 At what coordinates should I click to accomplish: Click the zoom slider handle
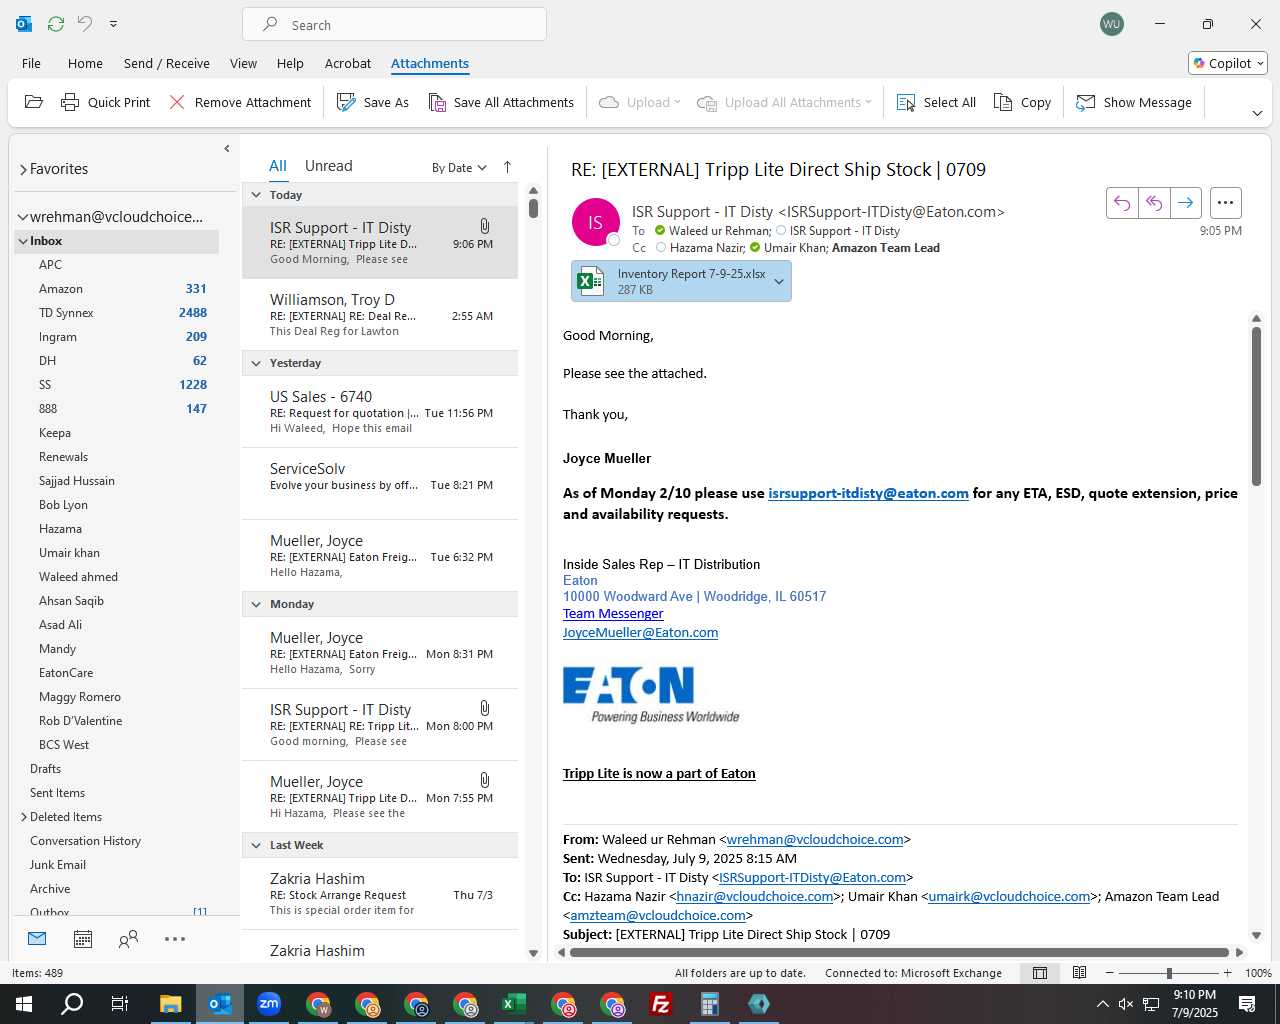pos(1169,973)
